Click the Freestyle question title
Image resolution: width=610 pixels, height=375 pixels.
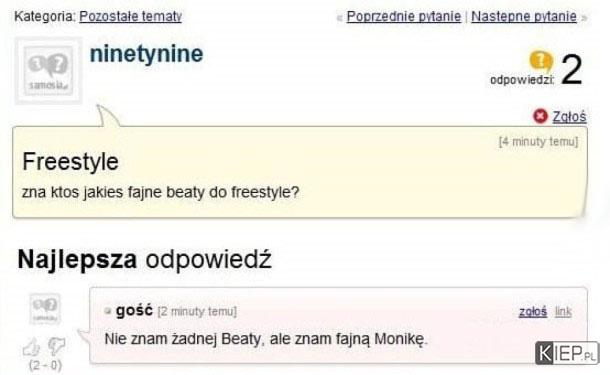point(70,161)
